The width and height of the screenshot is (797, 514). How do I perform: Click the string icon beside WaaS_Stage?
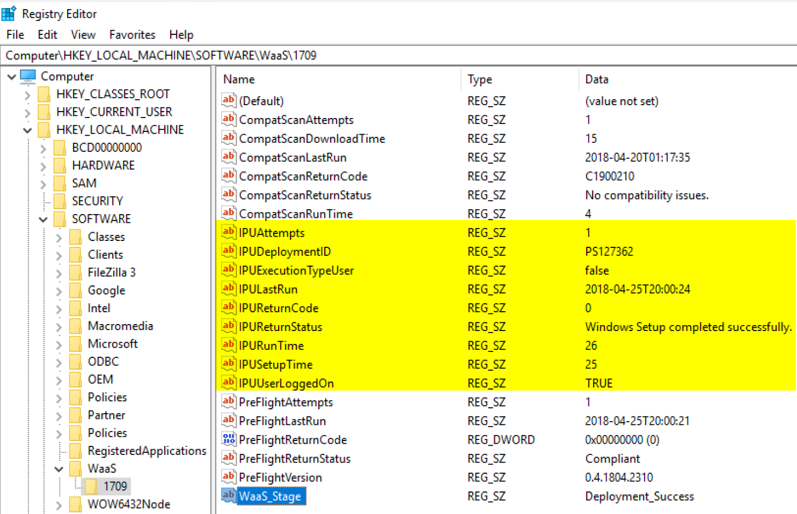pos(229,496)
